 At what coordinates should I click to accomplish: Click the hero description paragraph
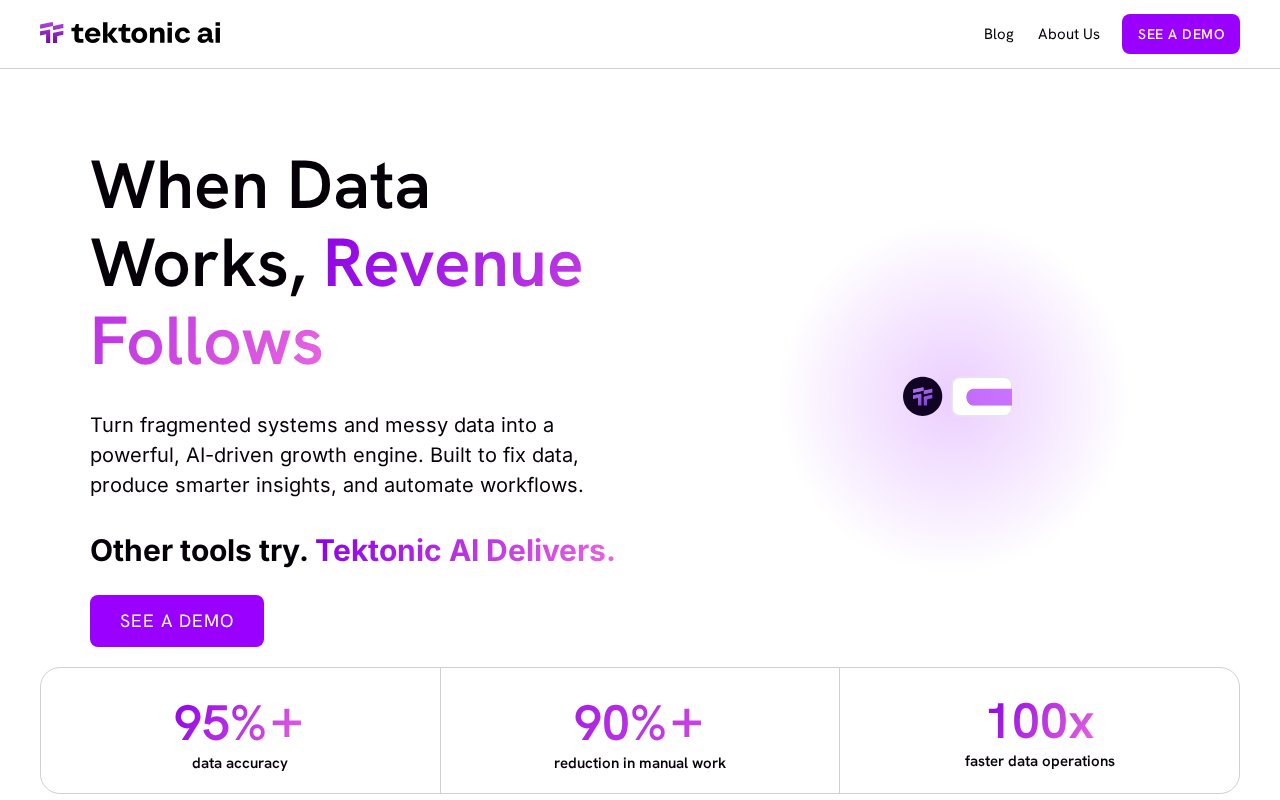pyautogui.click(x=337, y=455)
